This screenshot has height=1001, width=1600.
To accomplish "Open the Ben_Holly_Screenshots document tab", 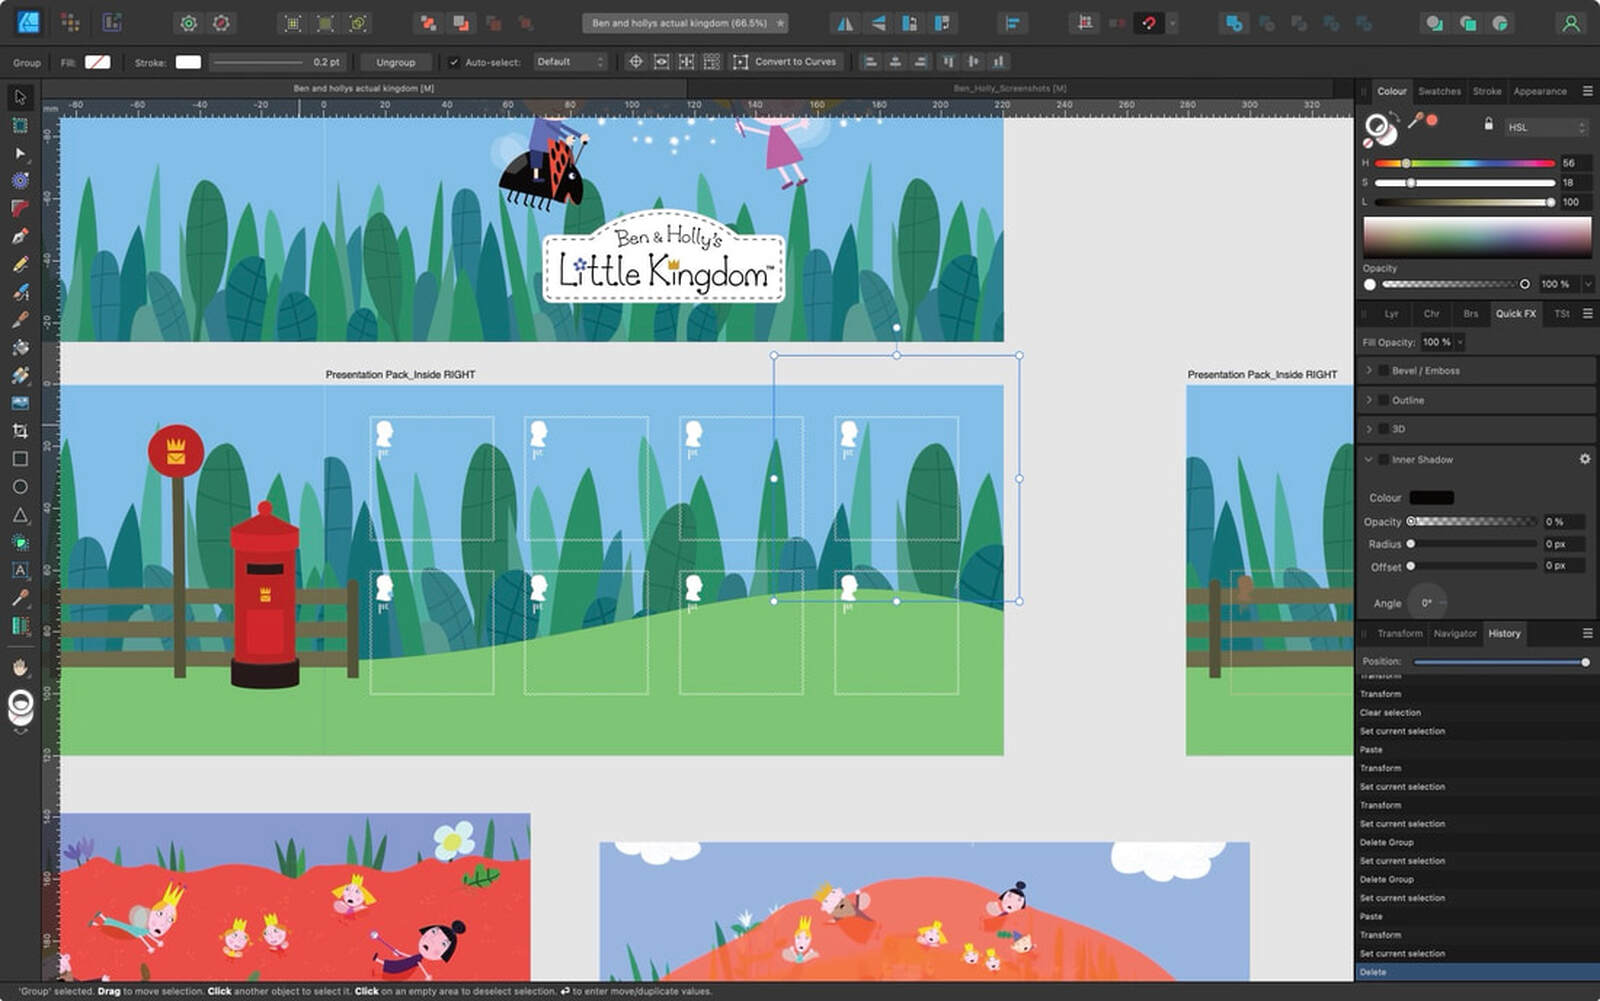I will pos(1010,89).
